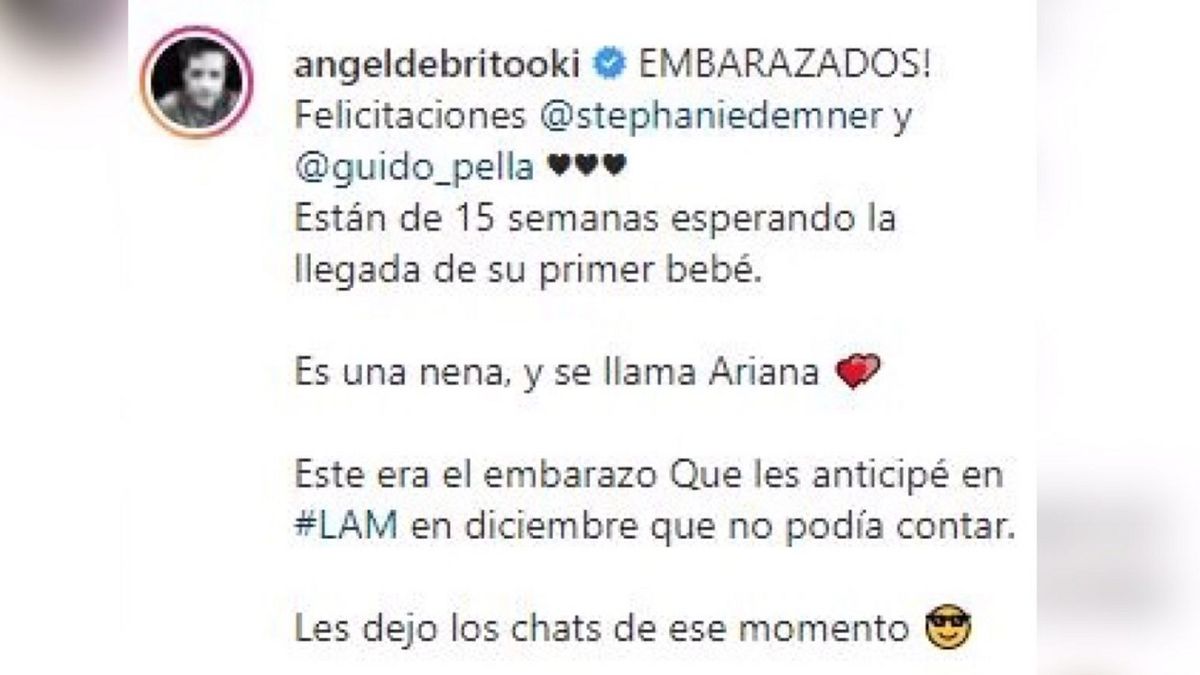Click the sunglasses smiley emoji

pyautogui.click(x=948, y=630)
